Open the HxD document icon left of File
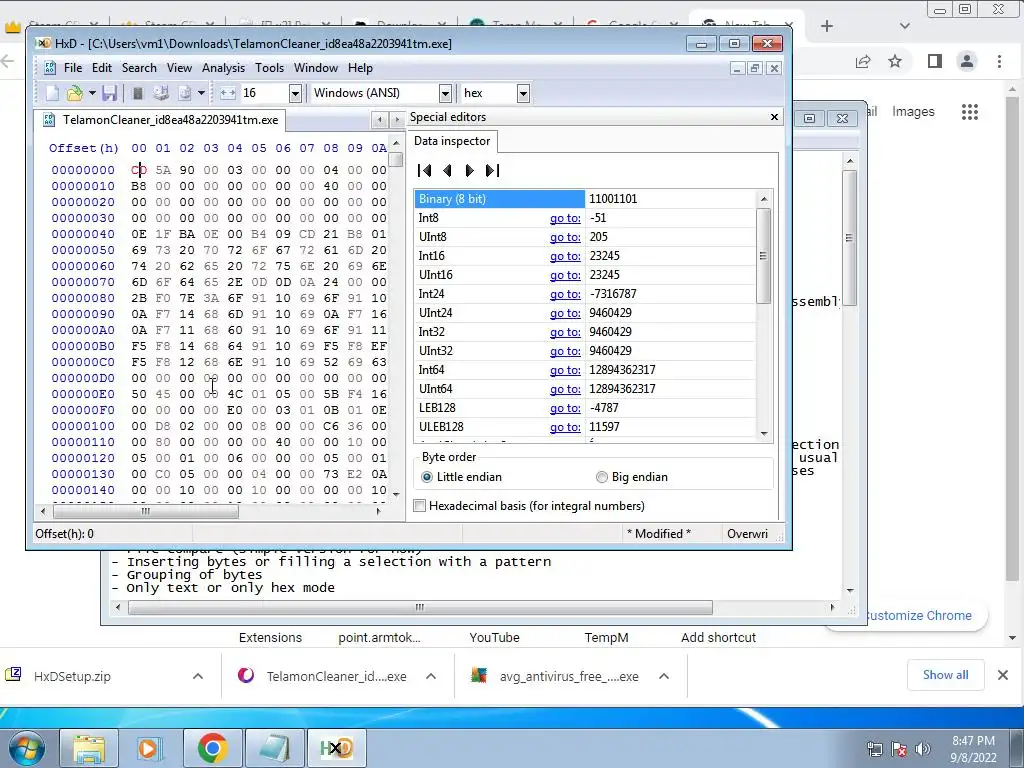This screenshot has height=768, width=1024. 50,68
